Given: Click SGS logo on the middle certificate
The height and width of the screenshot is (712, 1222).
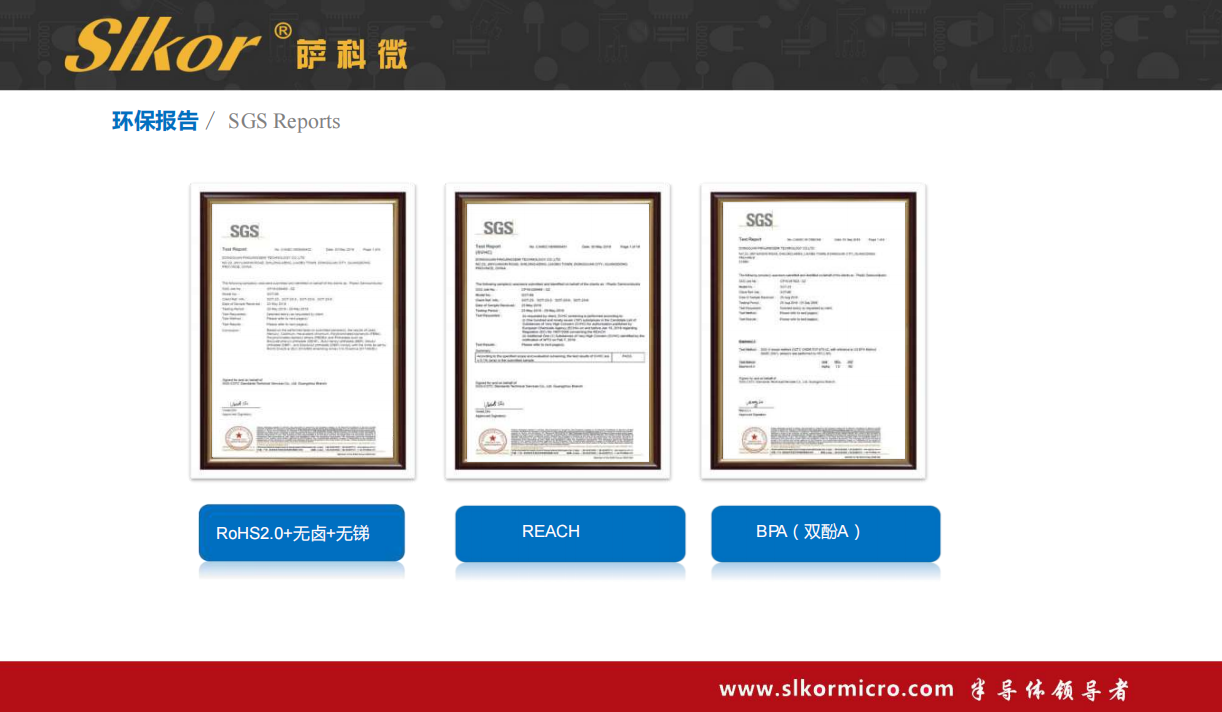Looking at the screenshot, I should 498,228.
